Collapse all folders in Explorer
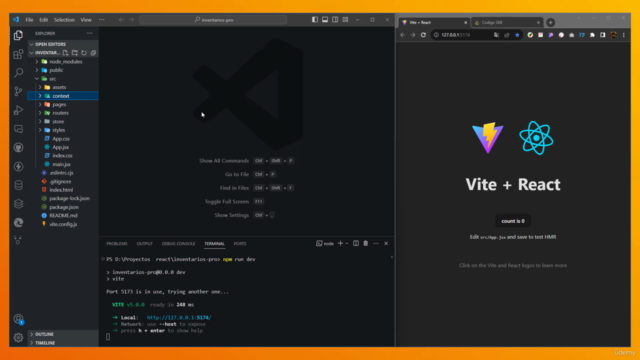 tap(93, 53)
